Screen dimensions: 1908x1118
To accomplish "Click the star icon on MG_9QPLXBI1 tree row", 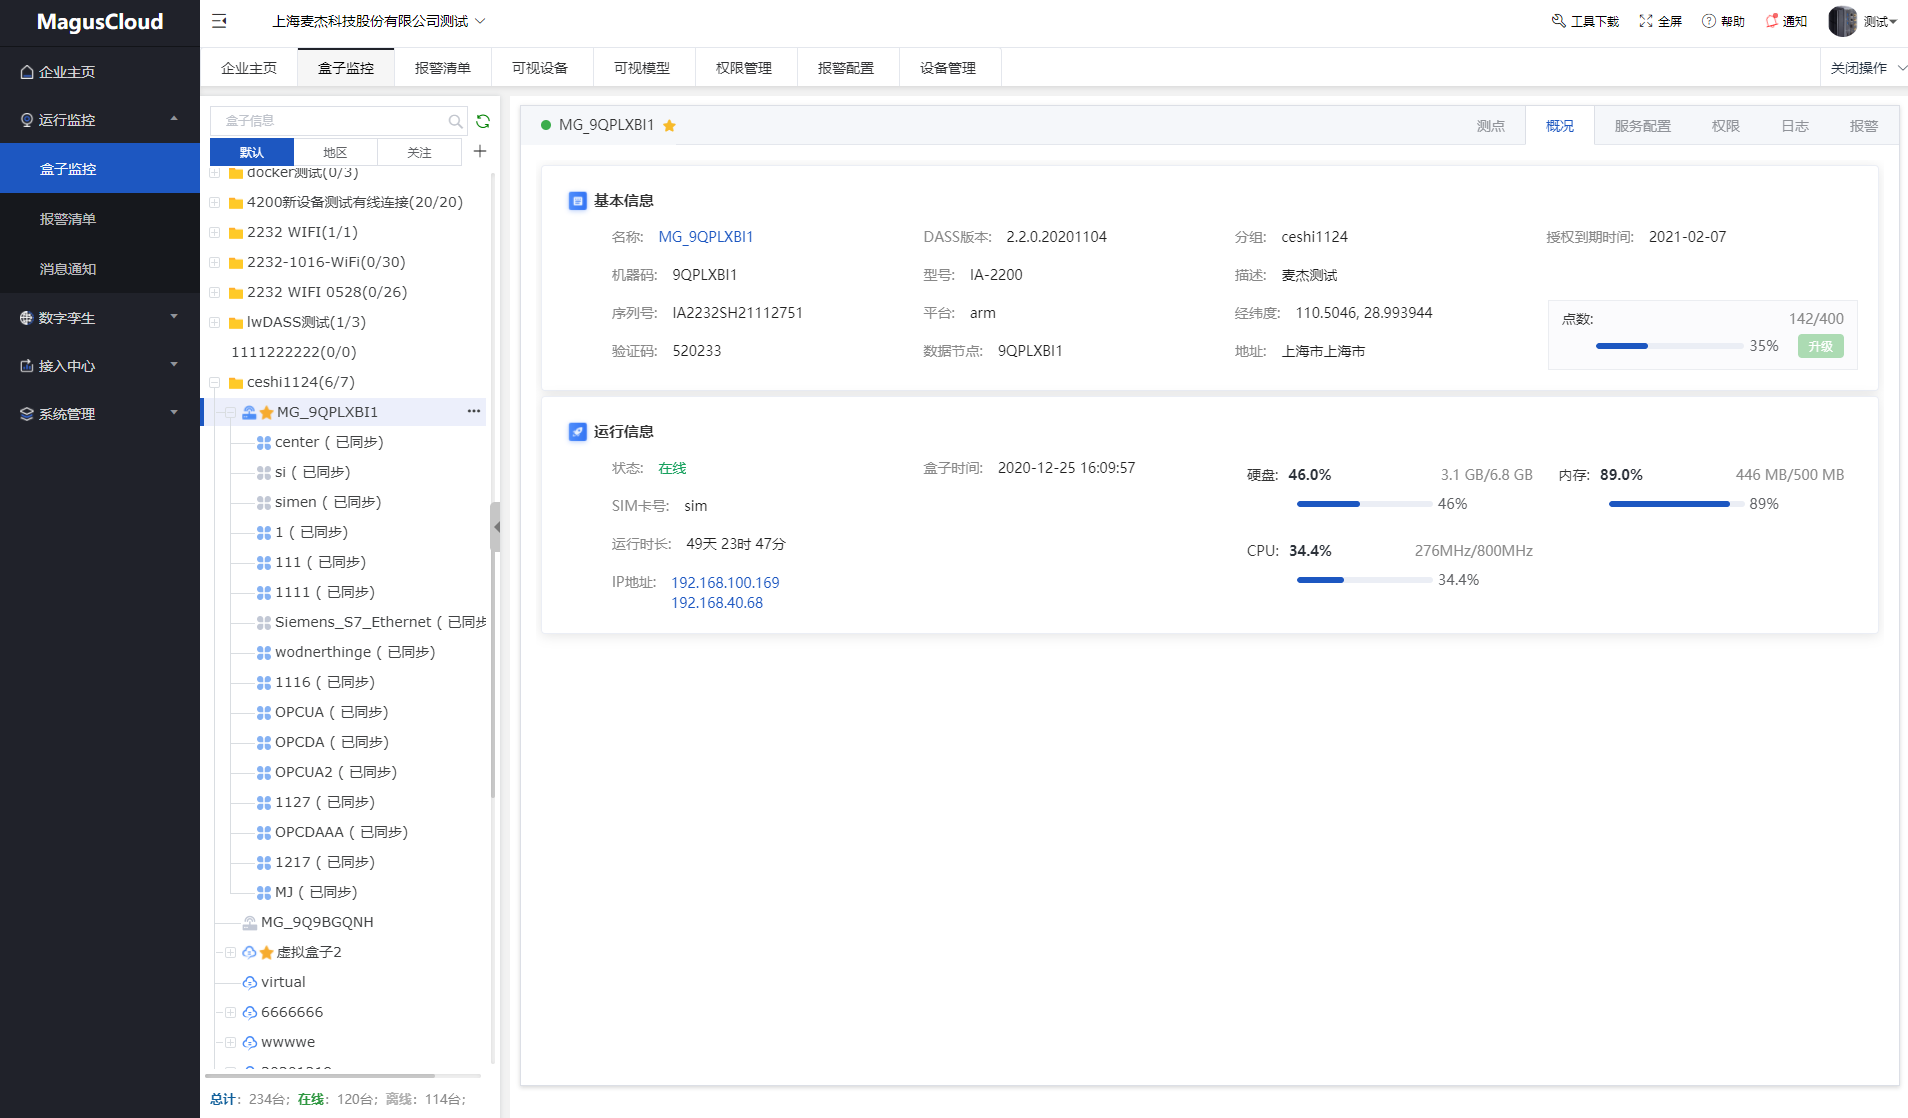I will [267, 412].
